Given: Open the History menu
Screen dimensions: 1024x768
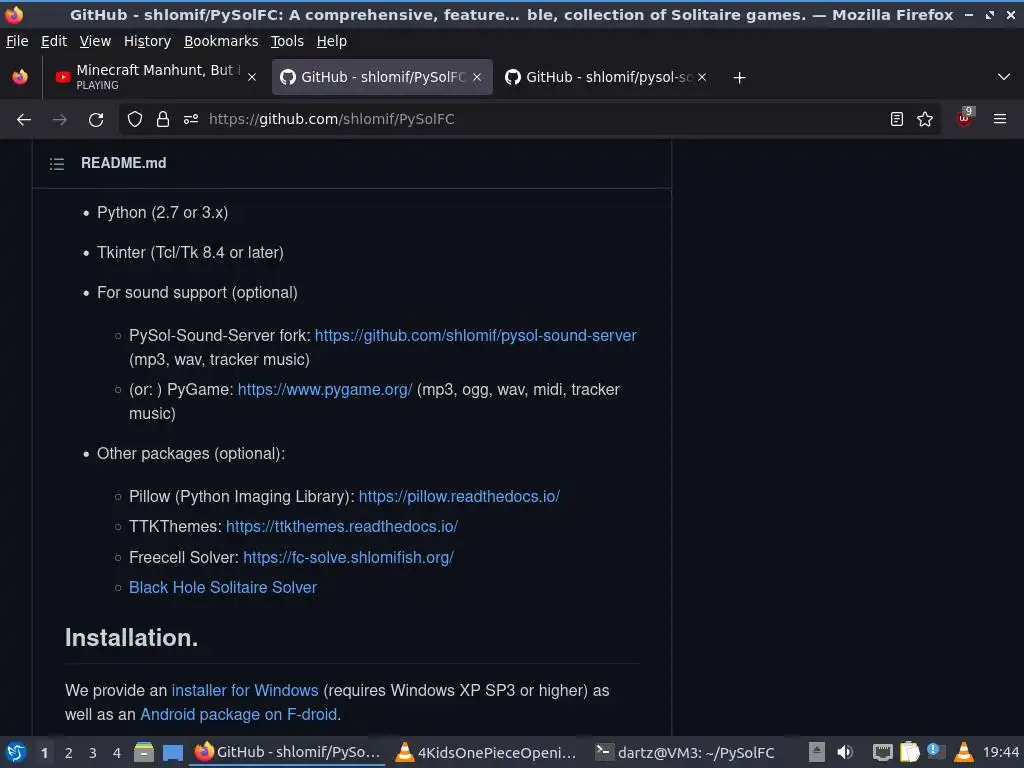Looking at the screenshot, I should tap(148, 41).
